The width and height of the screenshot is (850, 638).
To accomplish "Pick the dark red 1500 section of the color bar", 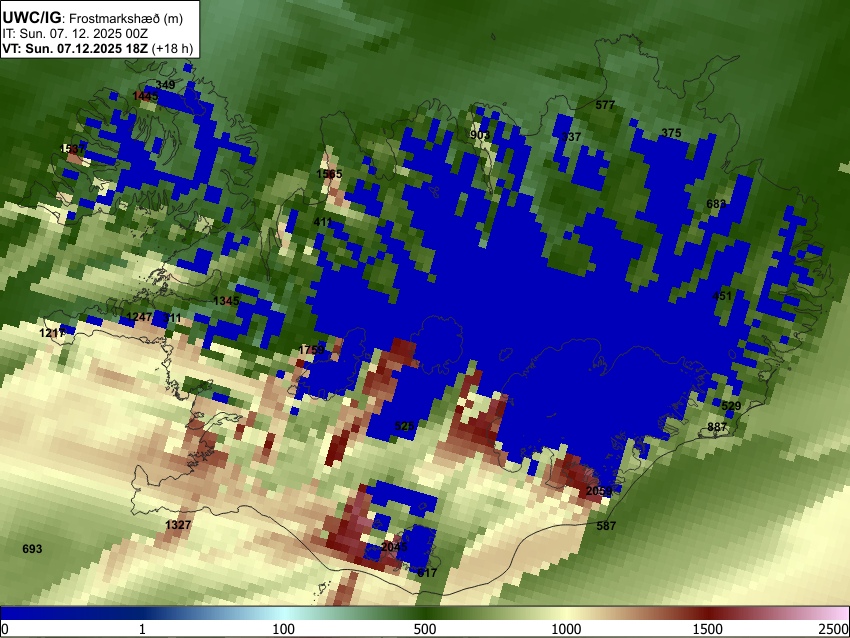I will coord(707,613).
